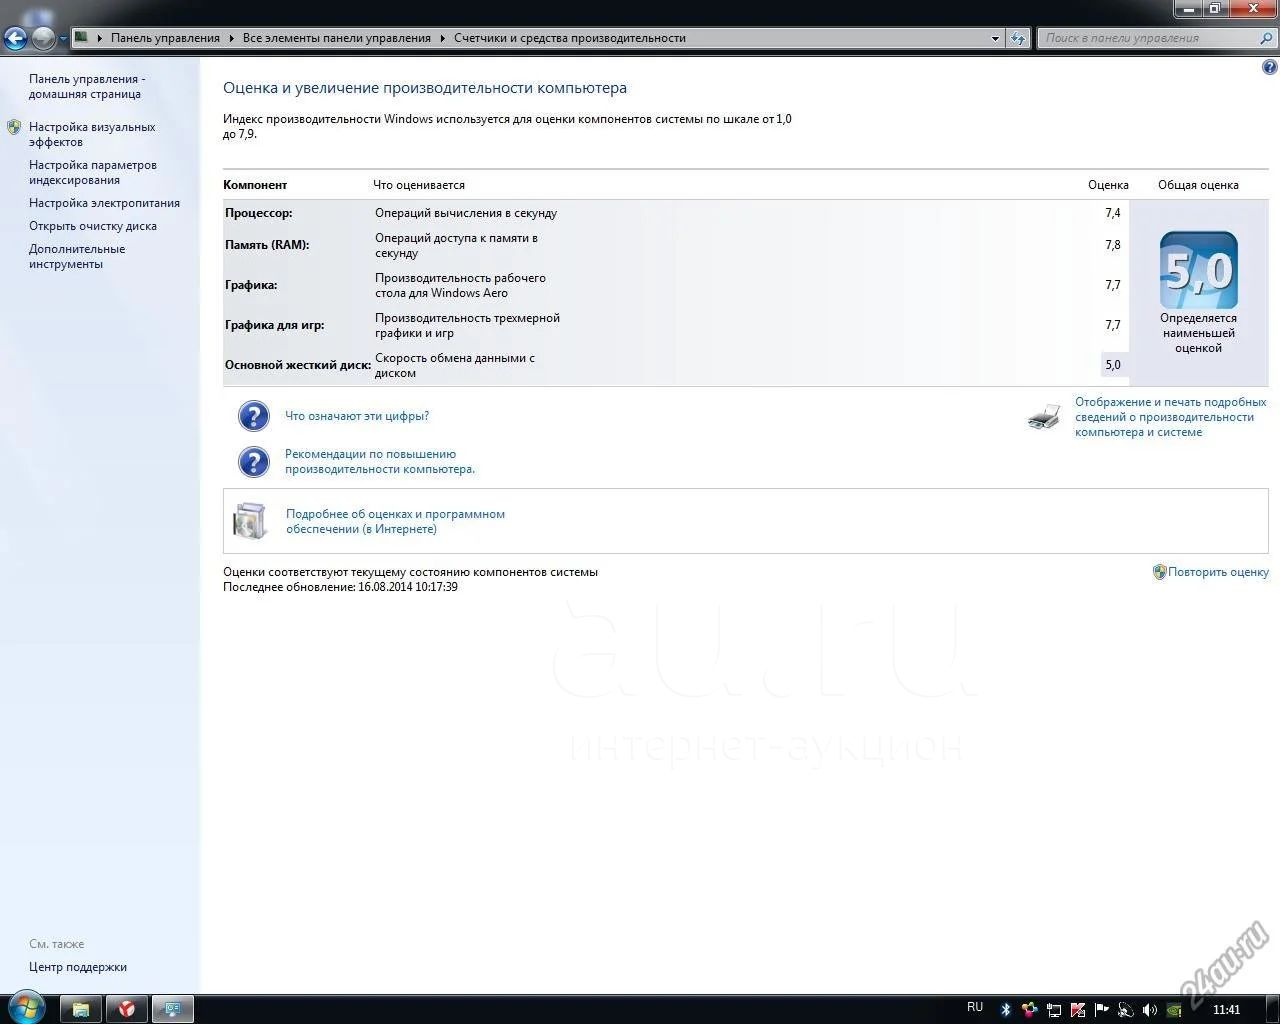The height and width of the screenshot is (1024, 1280).
Task: Select the 'Графика для игр:' row label
Action: click(x=275, y=325)
